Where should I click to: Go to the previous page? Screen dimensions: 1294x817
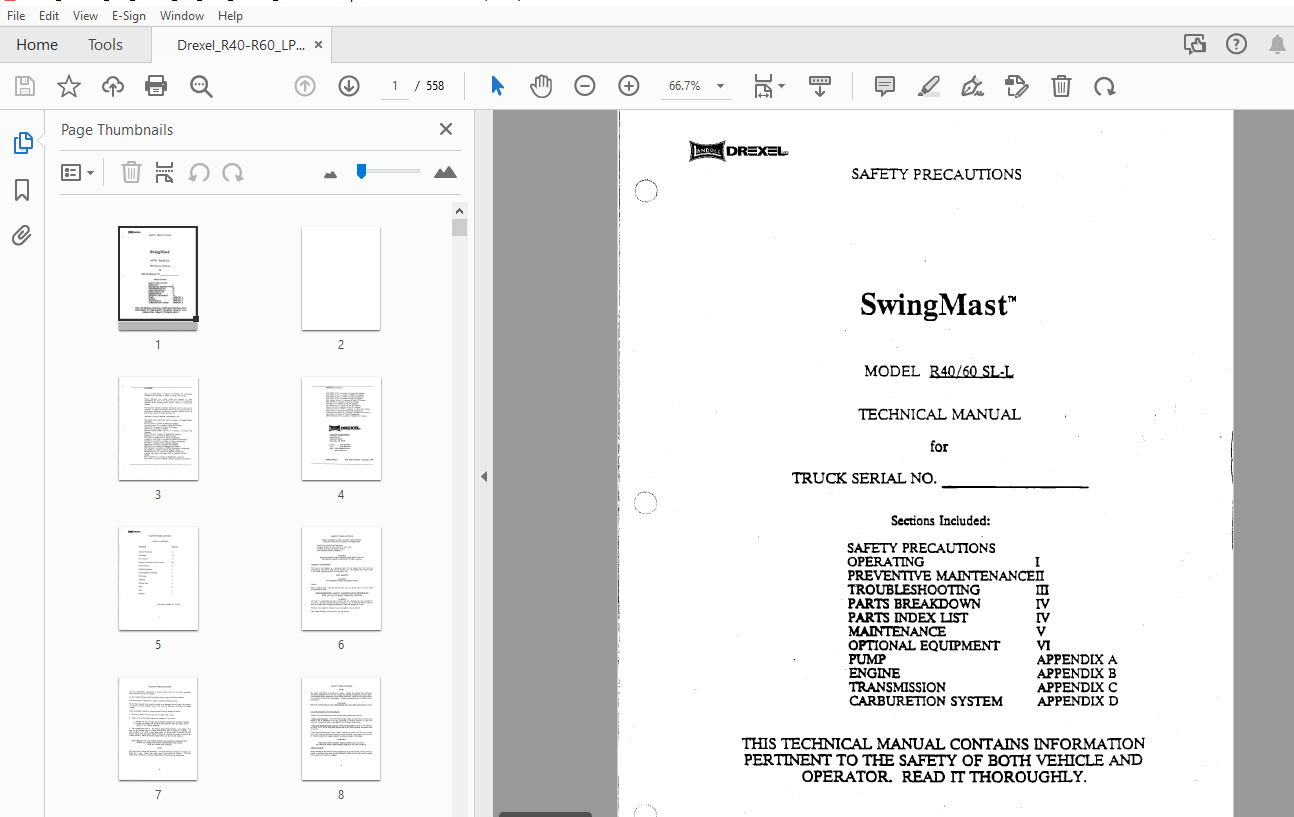coord(305,86)
